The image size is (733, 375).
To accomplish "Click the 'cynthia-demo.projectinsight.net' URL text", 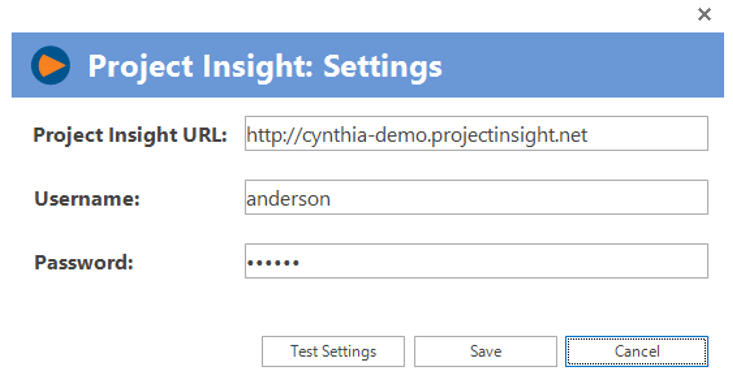I will coord(445,135).
